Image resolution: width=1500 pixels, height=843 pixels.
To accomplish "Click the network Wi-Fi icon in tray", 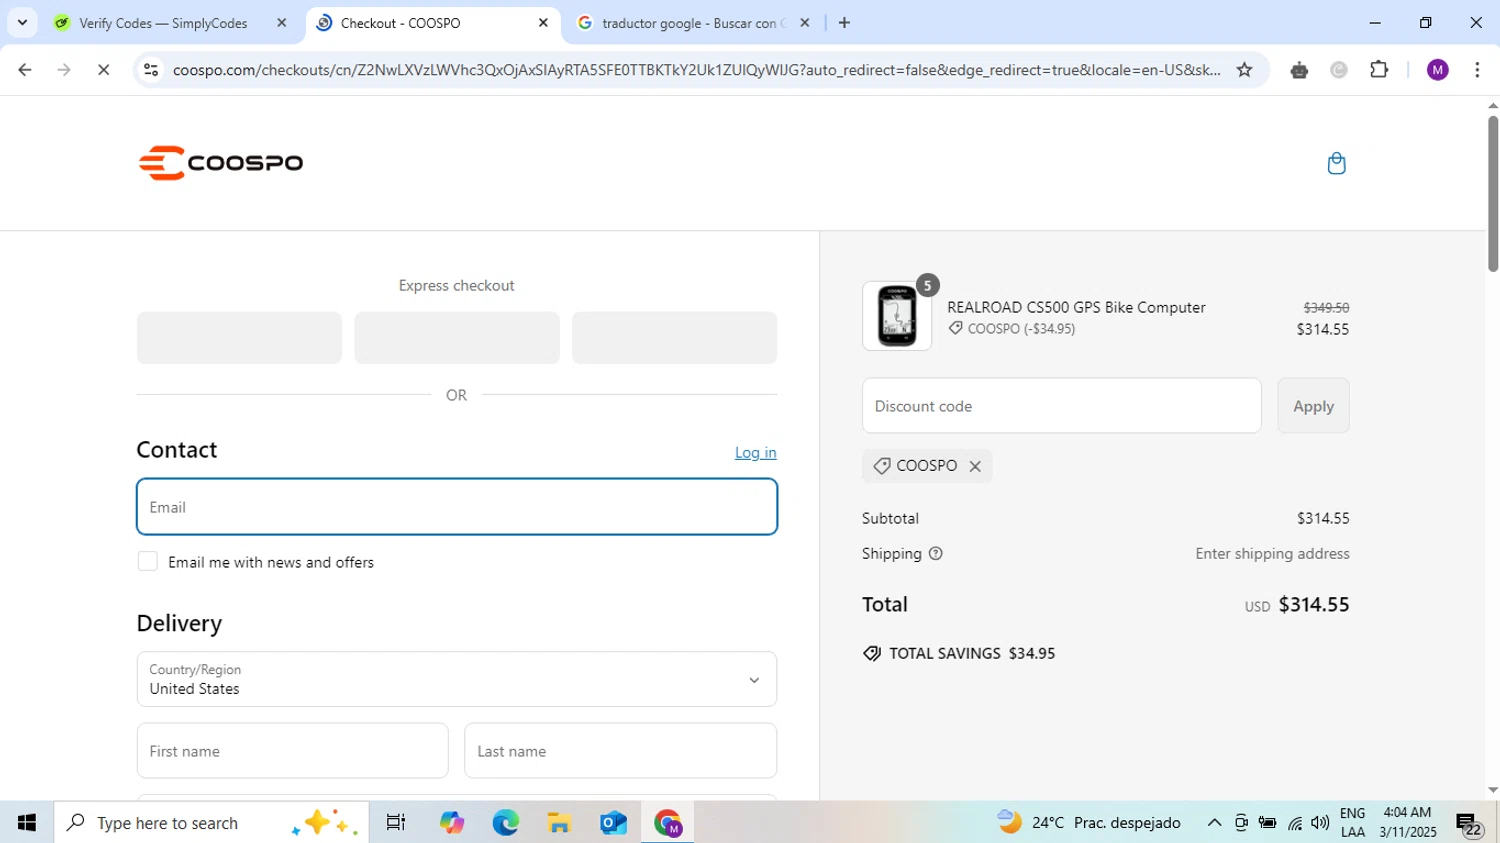I will tap(1295, 823).
